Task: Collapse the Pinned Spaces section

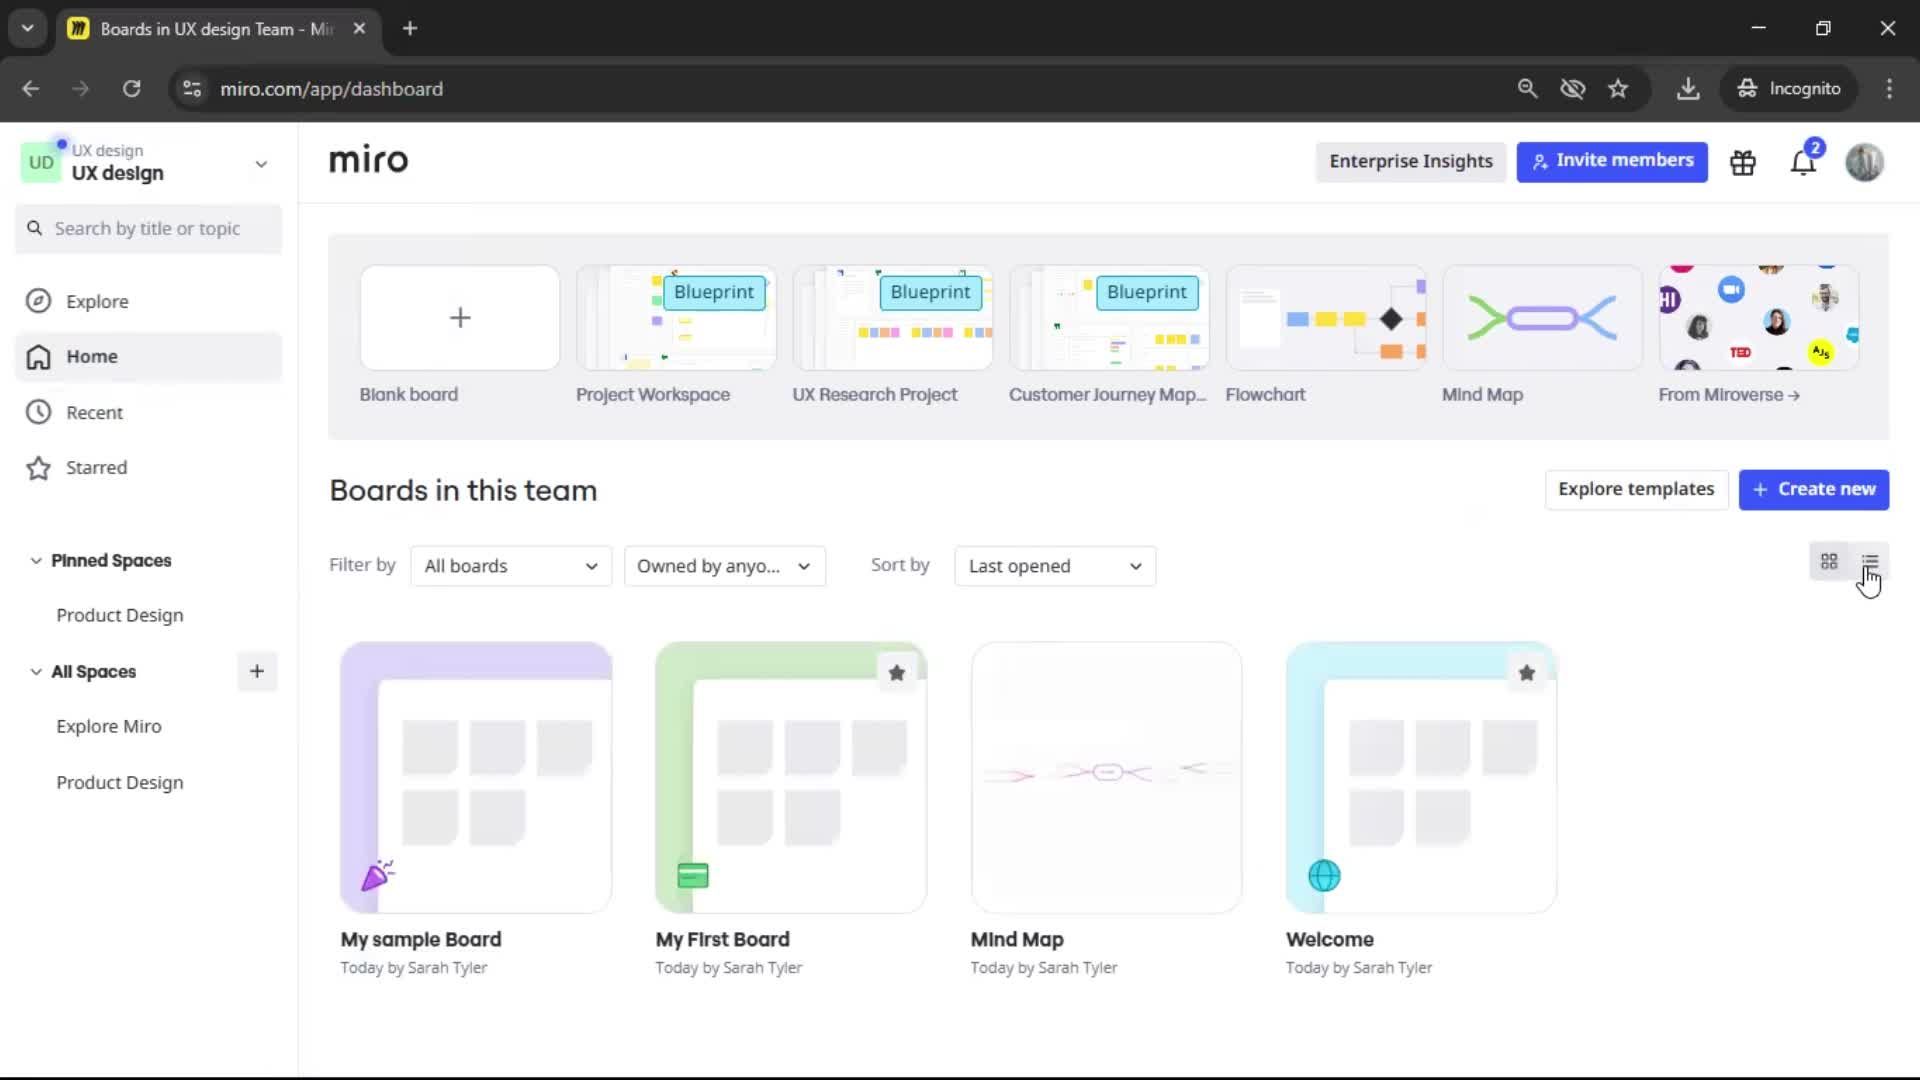Action: [x=36, y=561]
